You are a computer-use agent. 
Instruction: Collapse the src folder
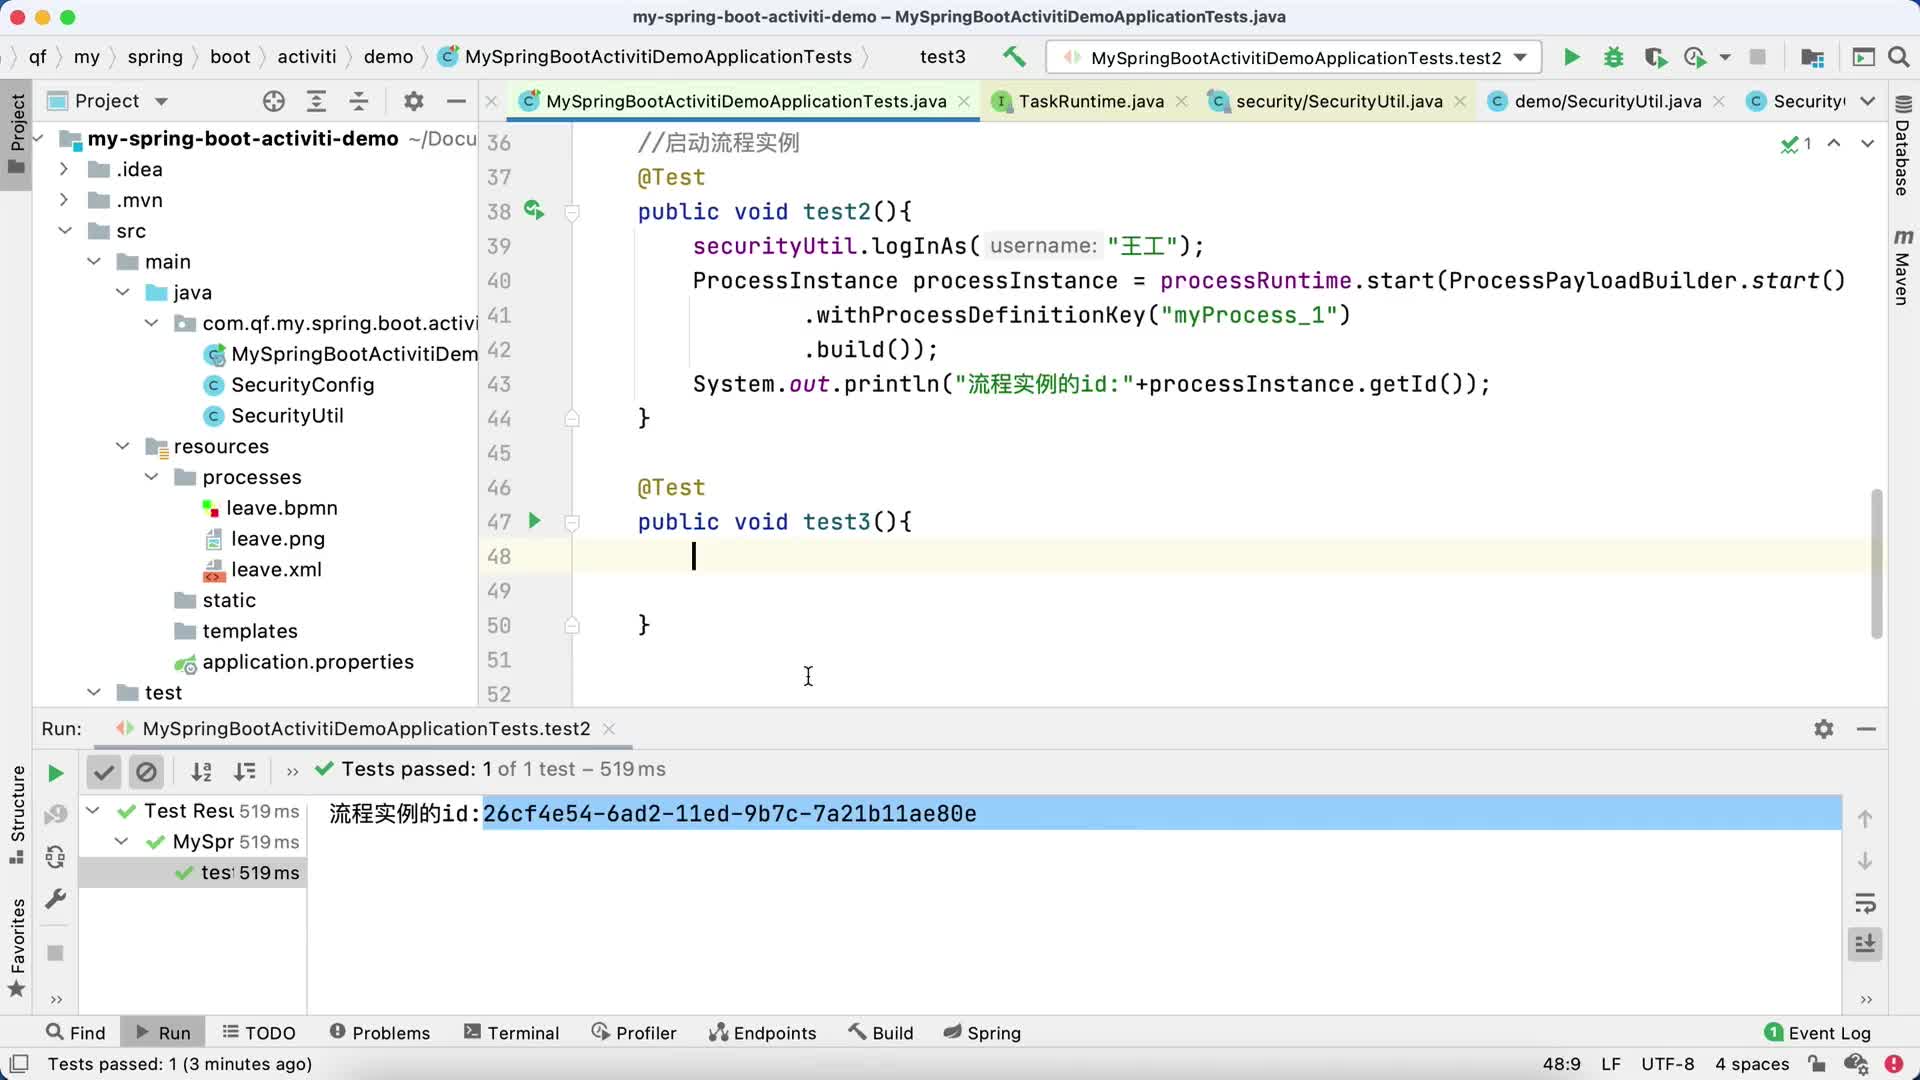tap(64, 231)
